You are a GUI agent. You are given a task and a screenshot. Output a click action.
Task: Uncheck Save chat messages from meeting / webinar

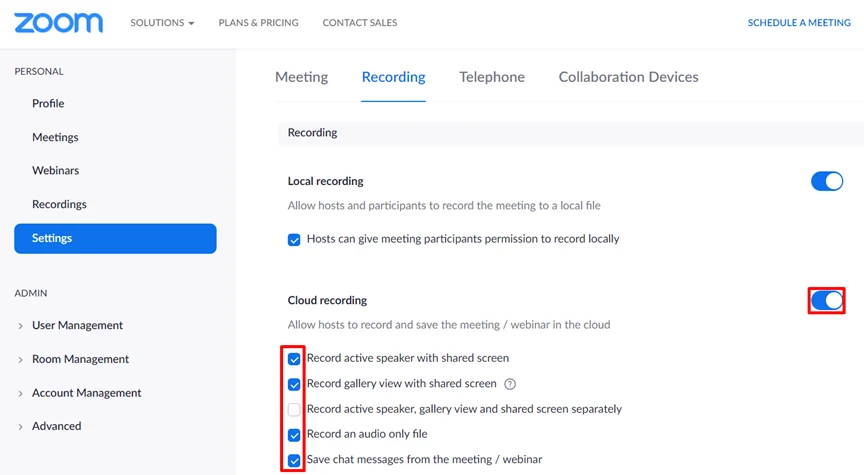point(294,460)
